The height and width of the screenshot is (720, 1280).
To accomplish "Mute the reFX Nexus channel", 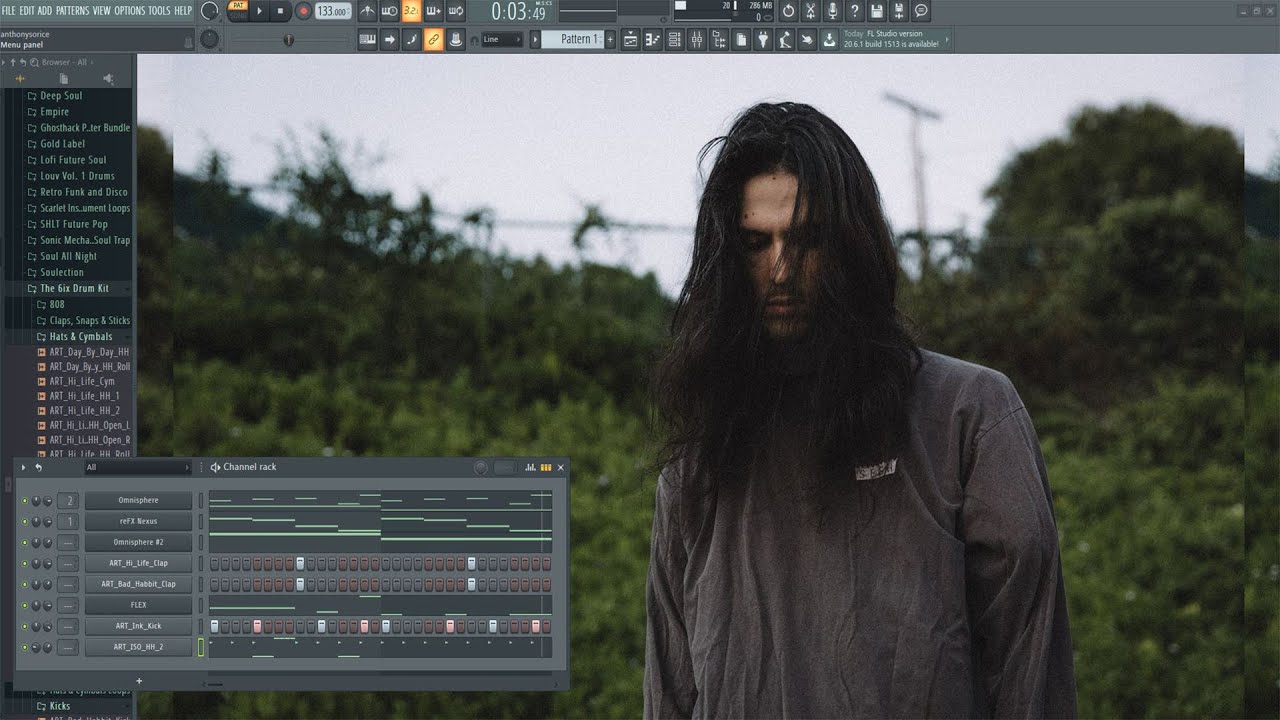I will tap(24, 521).
